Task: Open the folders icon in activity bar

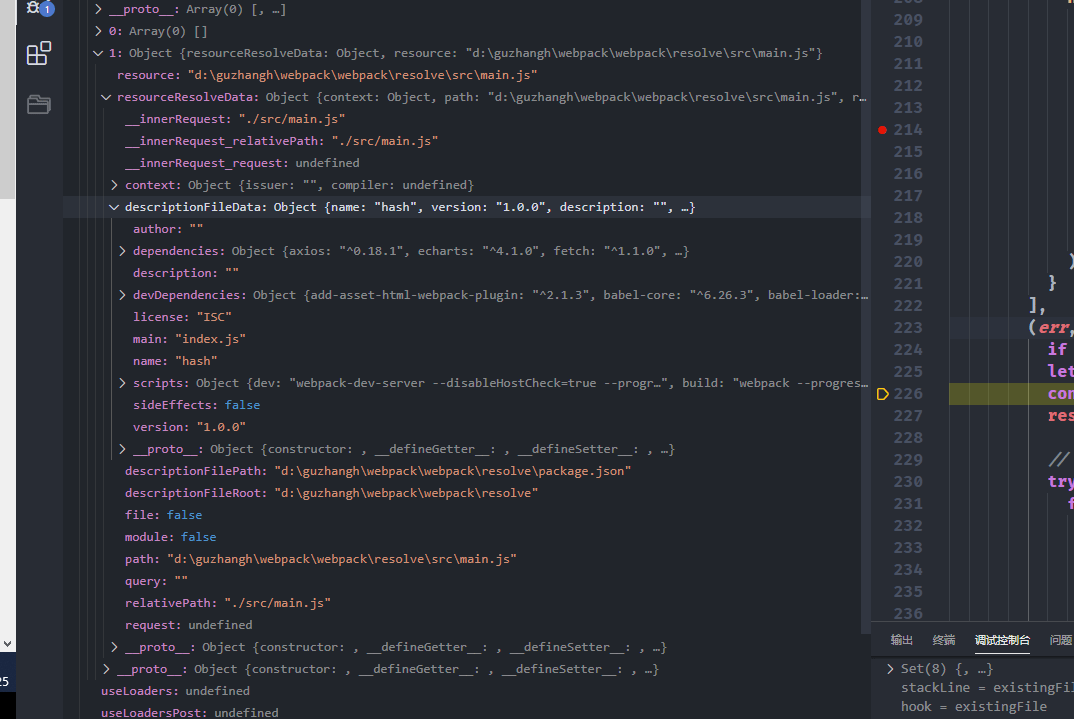Action: coord(38,104)
